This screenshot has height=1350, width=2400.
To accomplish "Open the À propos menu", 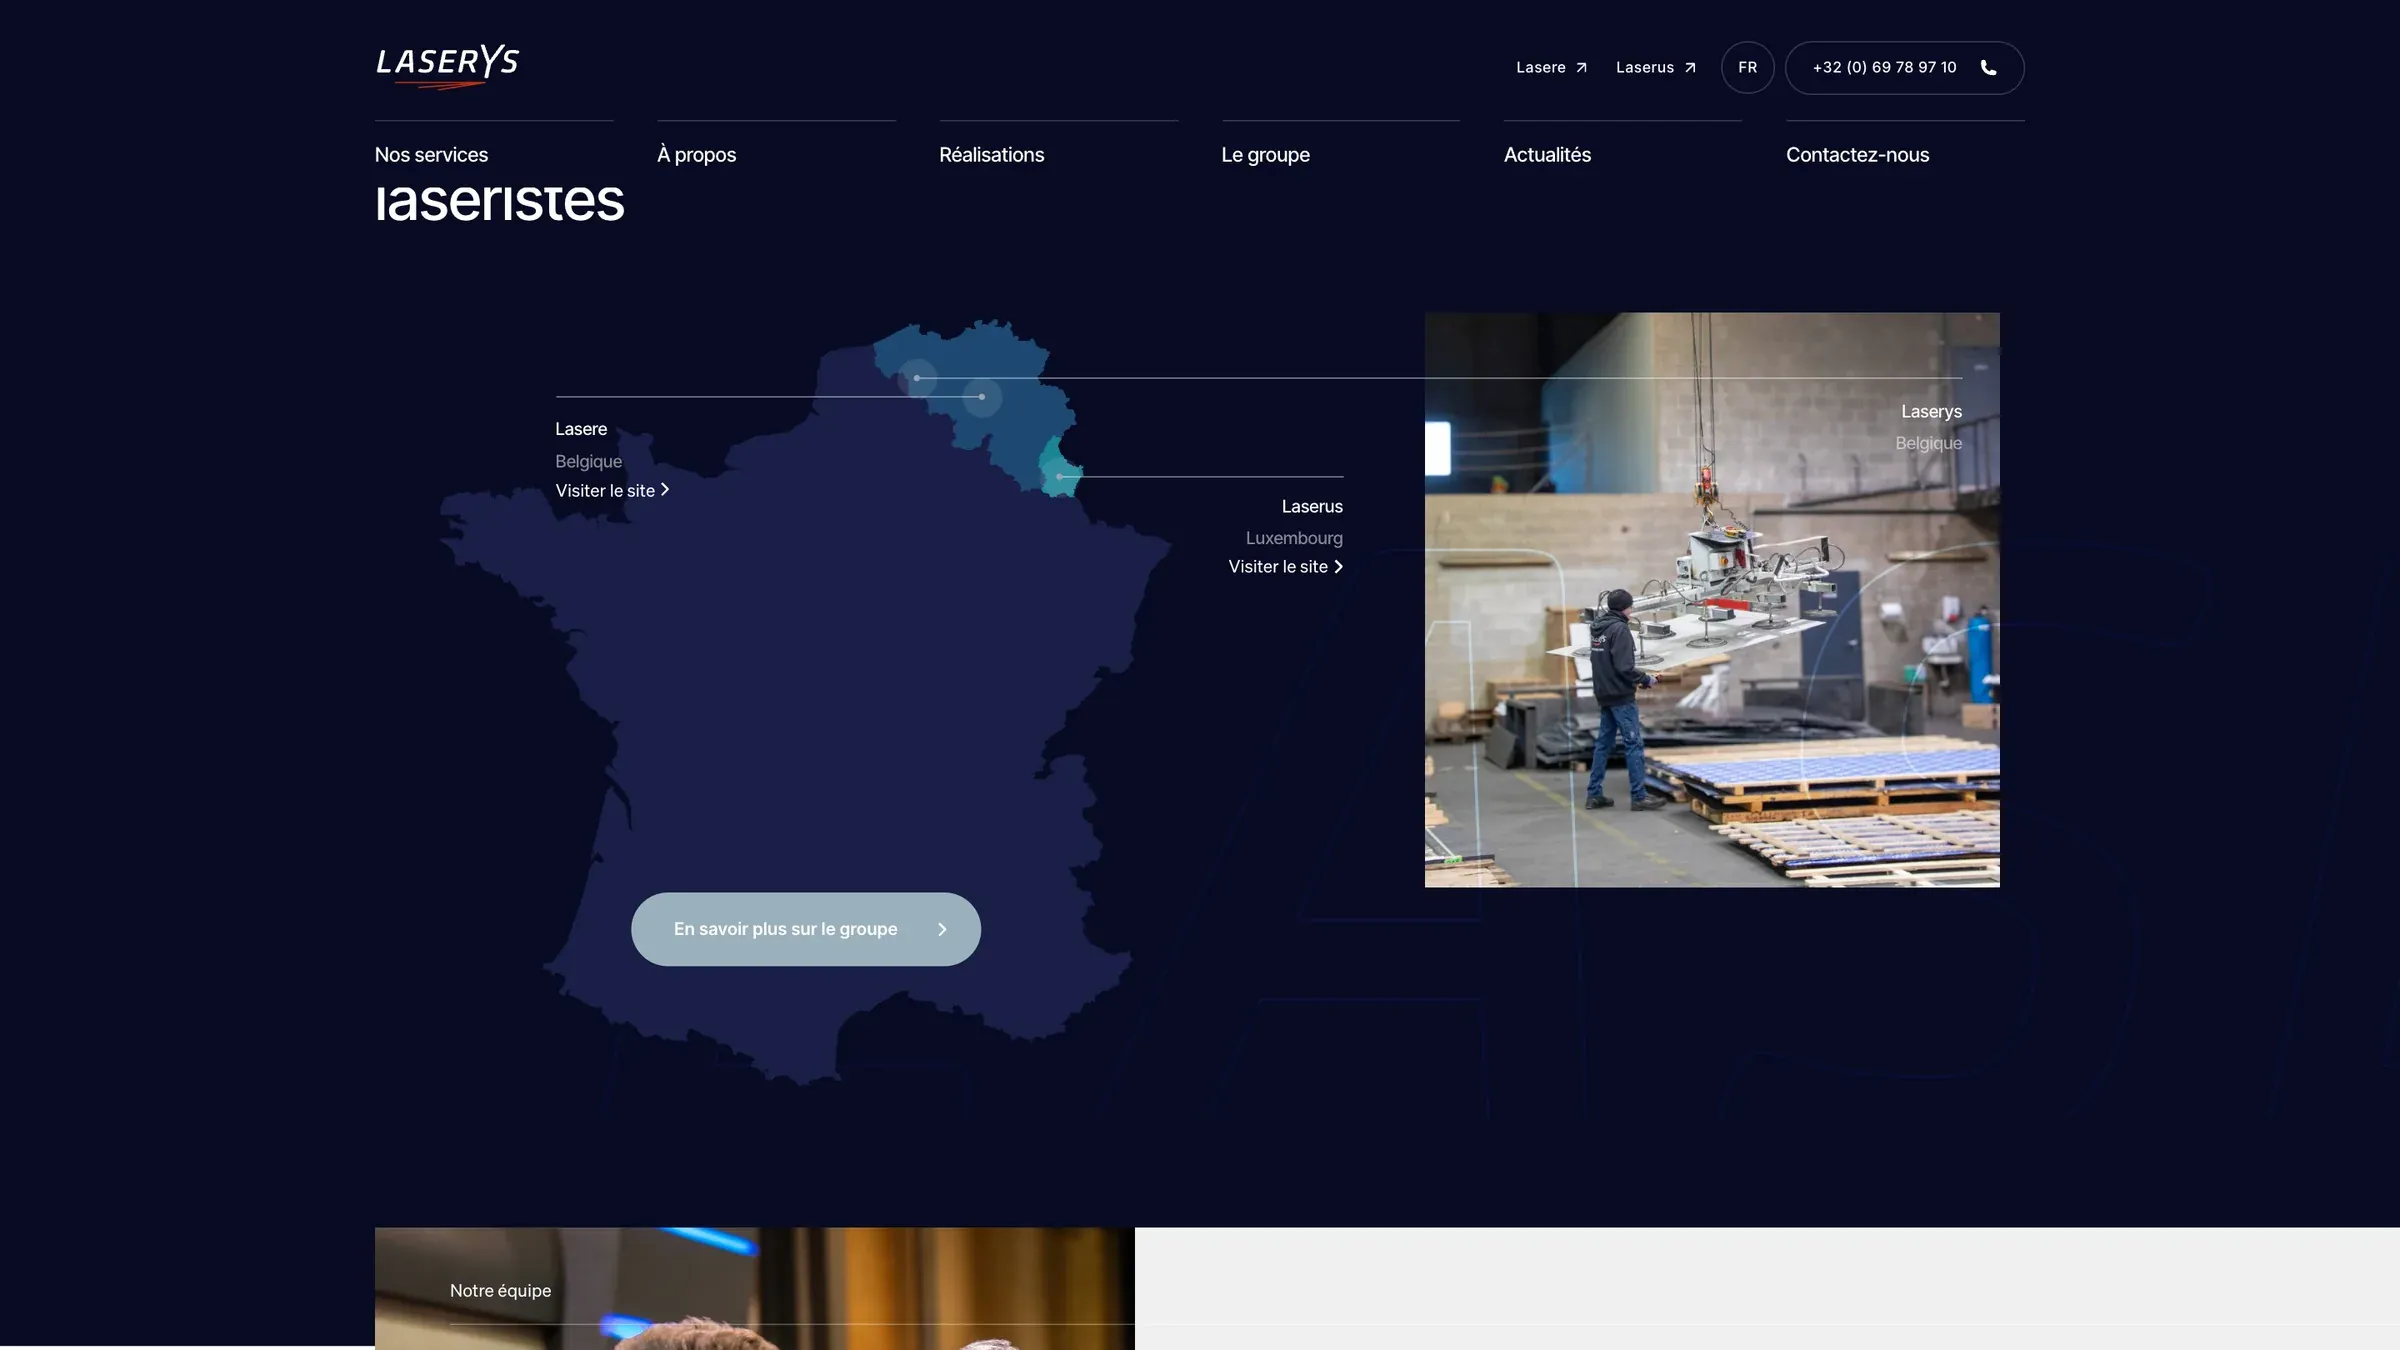I will coord(696,155).
